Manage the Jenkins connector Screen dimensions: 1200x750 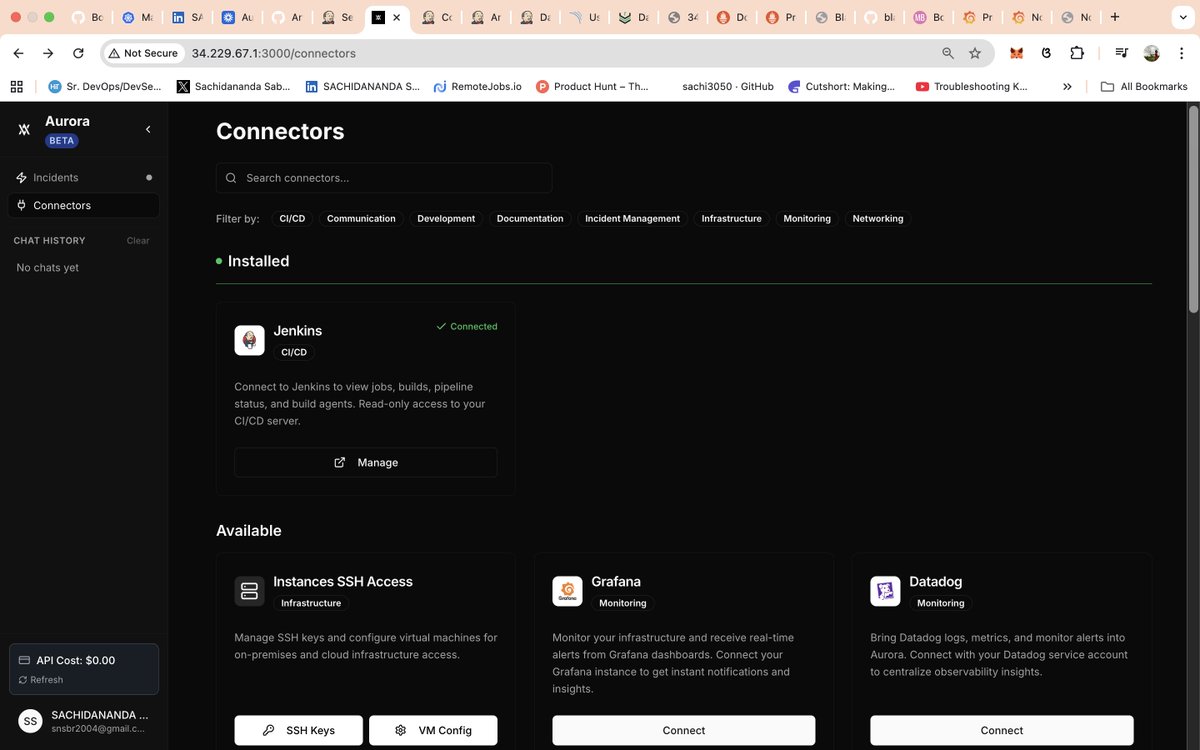click(x=365, y=462)
